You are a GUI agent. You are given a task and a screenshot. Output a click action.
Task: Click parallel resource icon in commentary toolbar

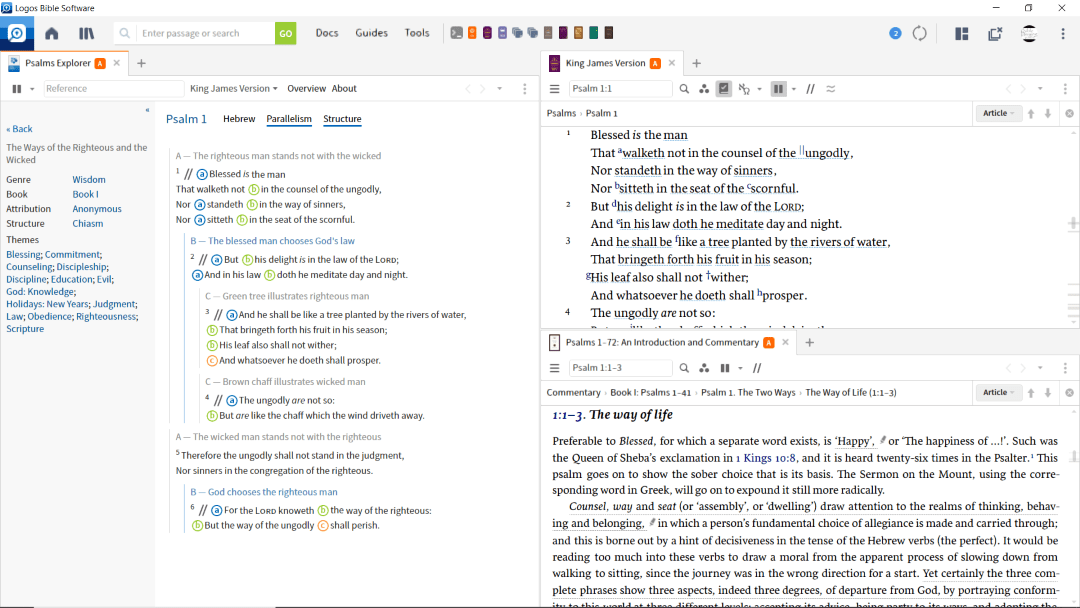click(x=757, y=368)
